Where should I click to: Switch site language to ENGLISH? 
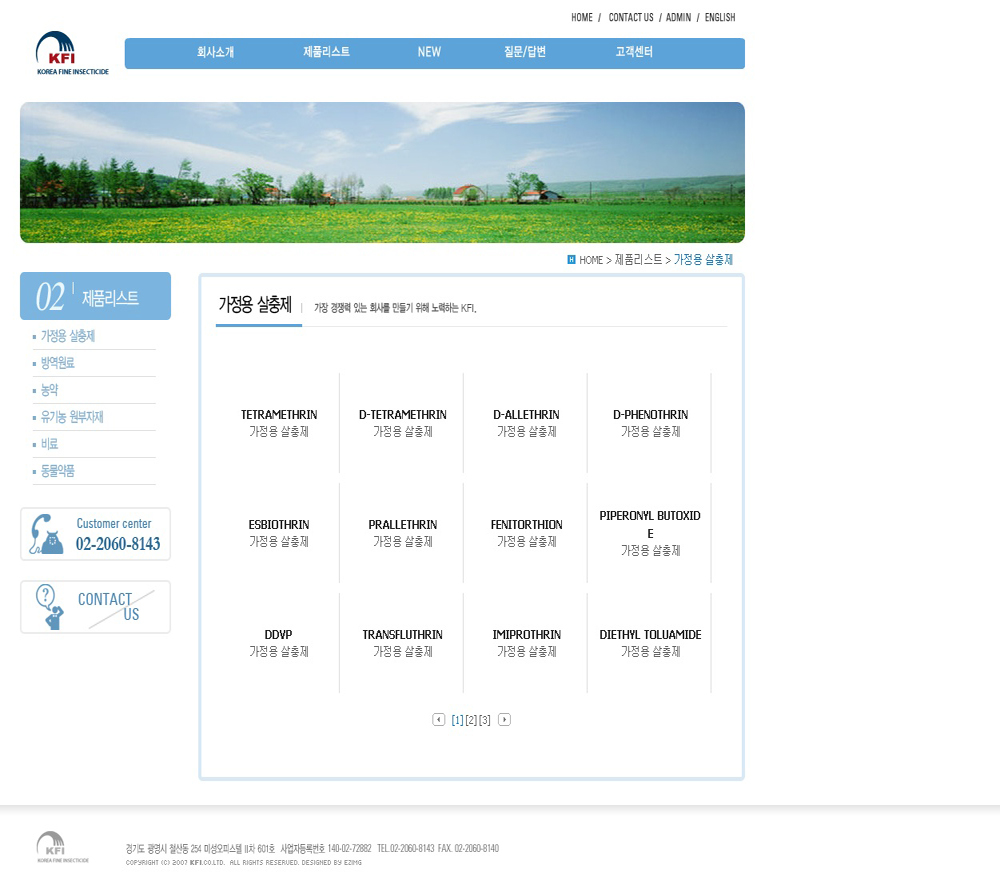719,17
